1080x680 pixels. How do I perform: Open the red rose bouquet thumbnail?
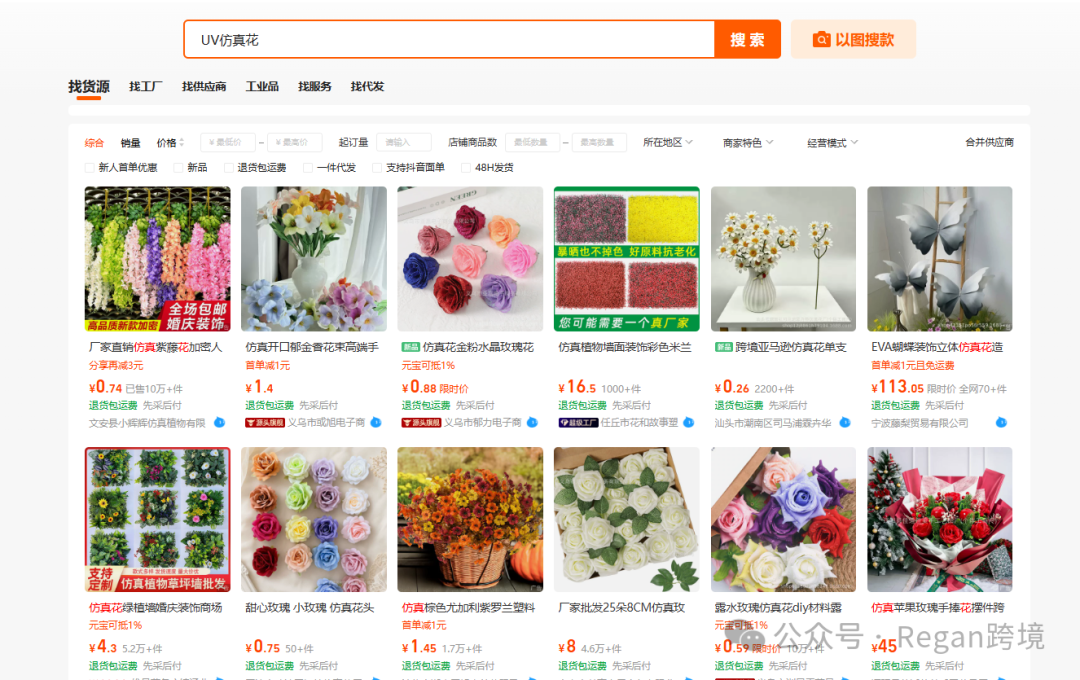pyautogui.click(x=939, y=519)
